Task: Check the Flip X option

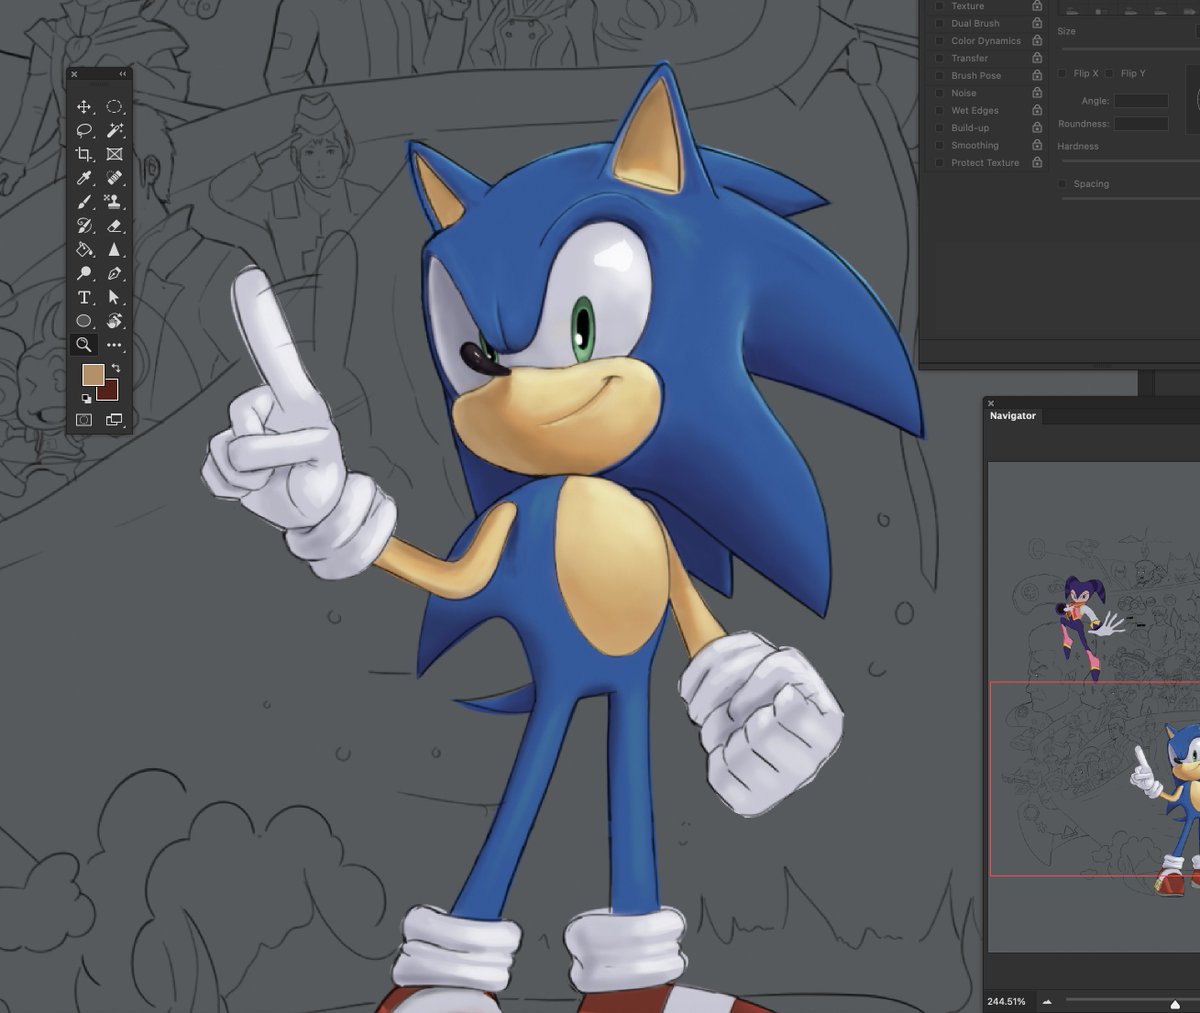Action: (1062, 73)
